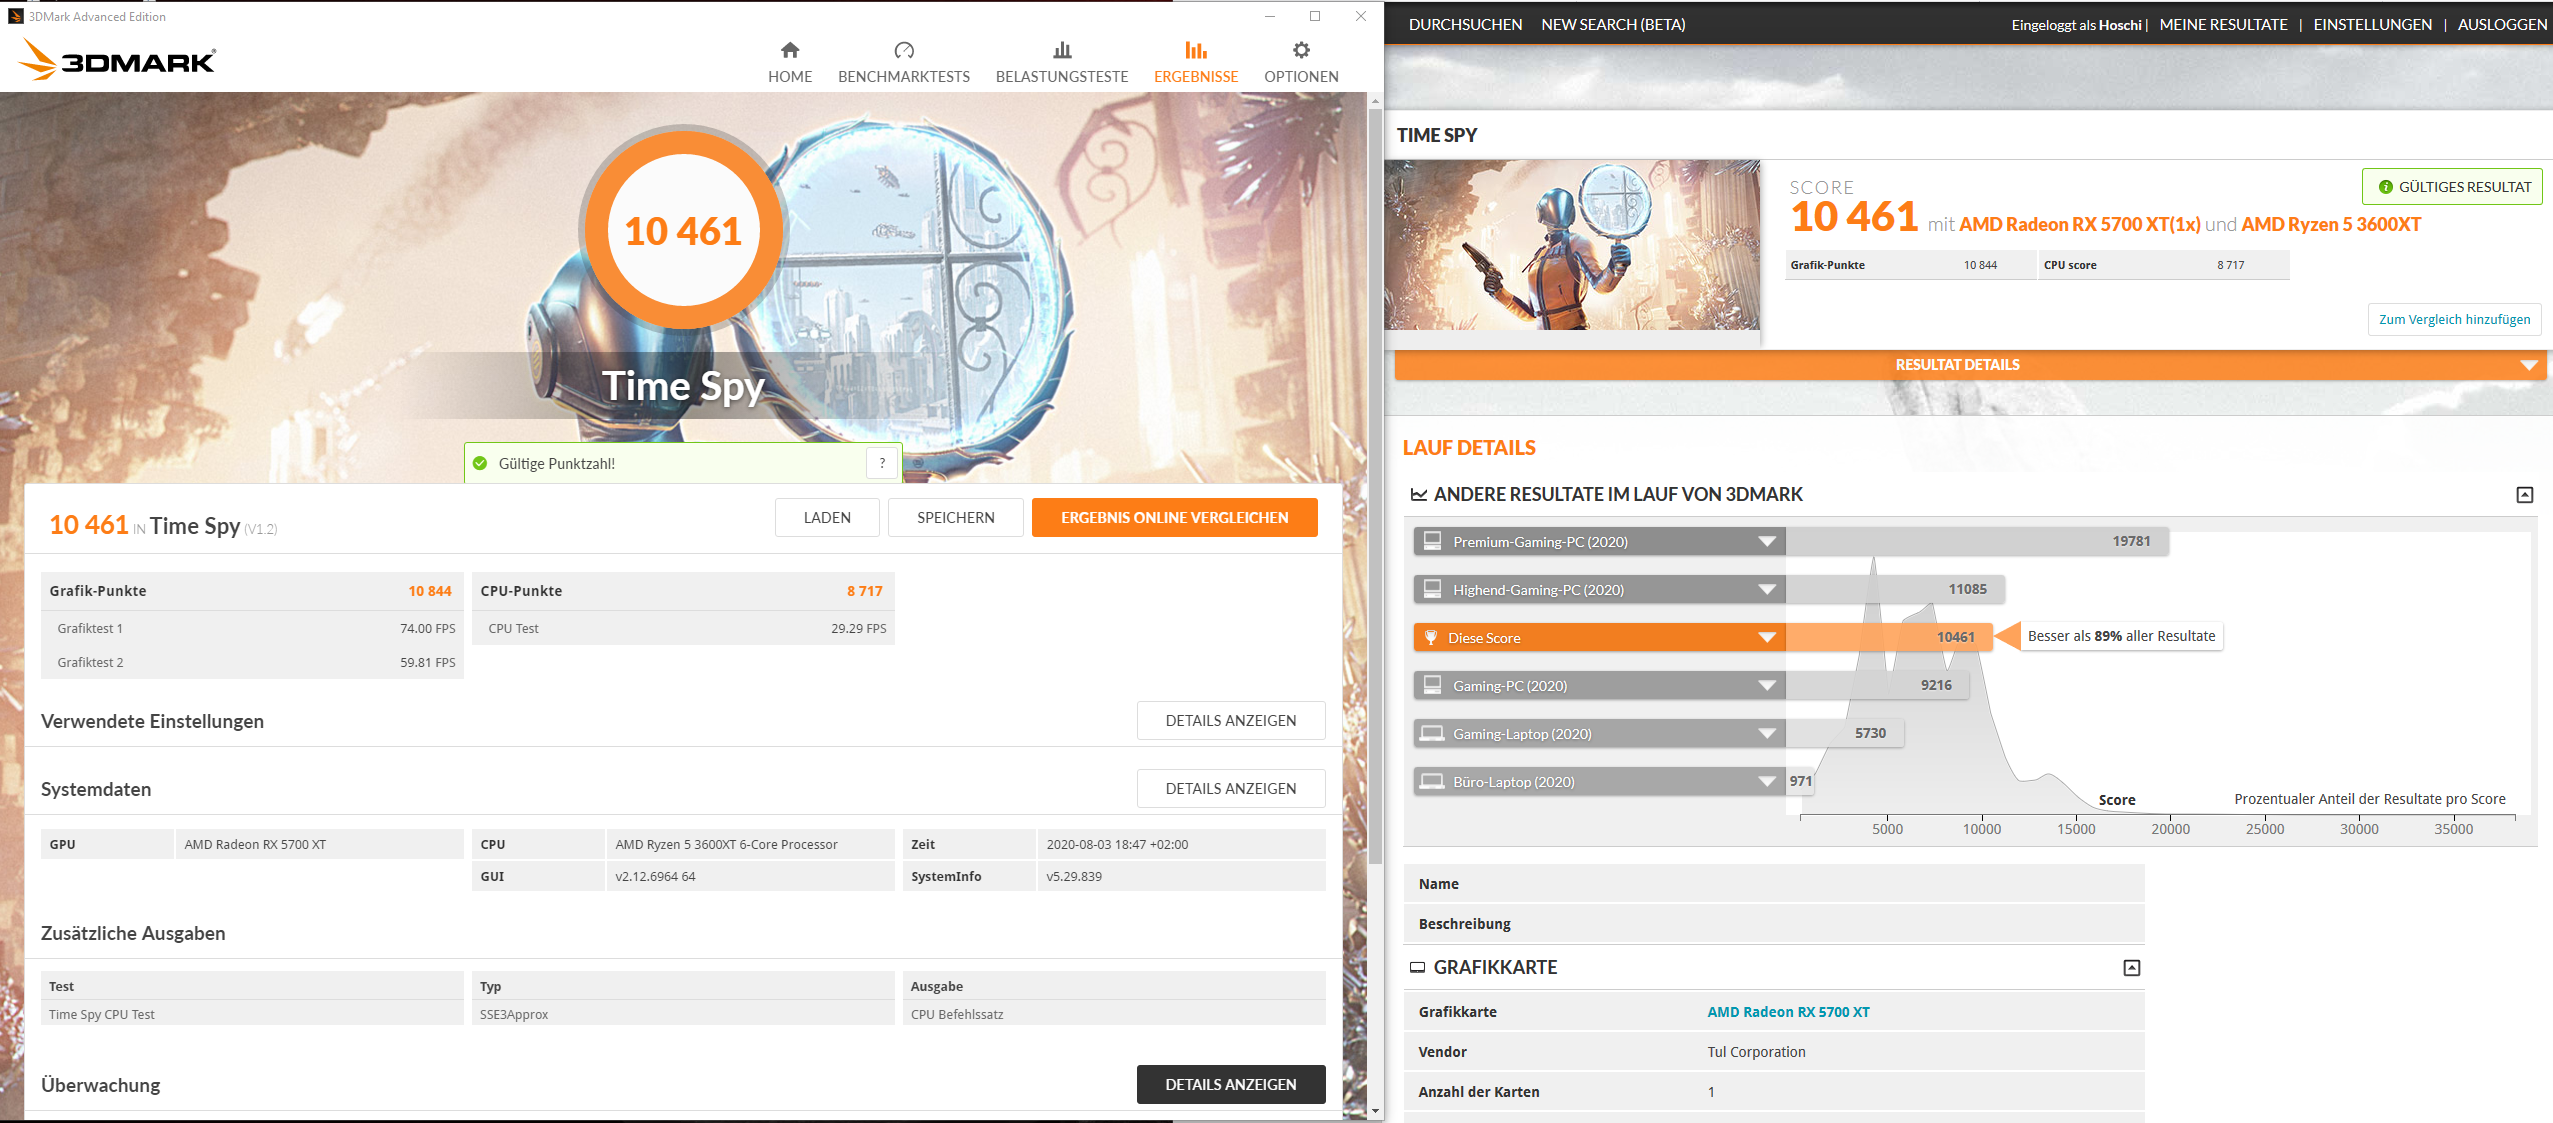This screenshot has width=2553, height=1123.
Task: Expand Büro-Laptop (2020) dropdown arrow
Action: 1767,782
